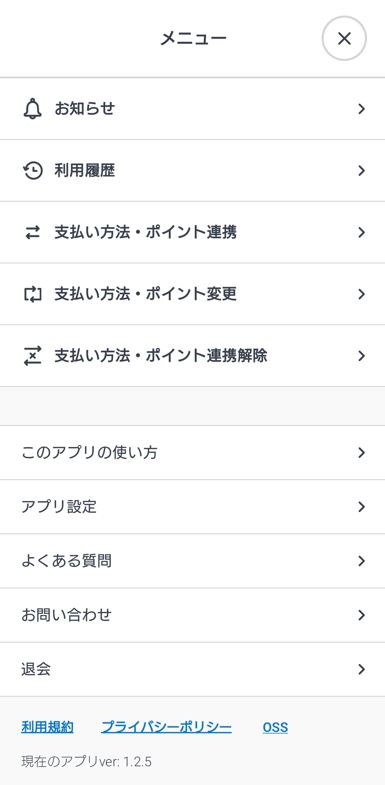Select the 利用履歴 menu entry
The height and width of the screenshot is (785, 385).
tap(192, 171)
